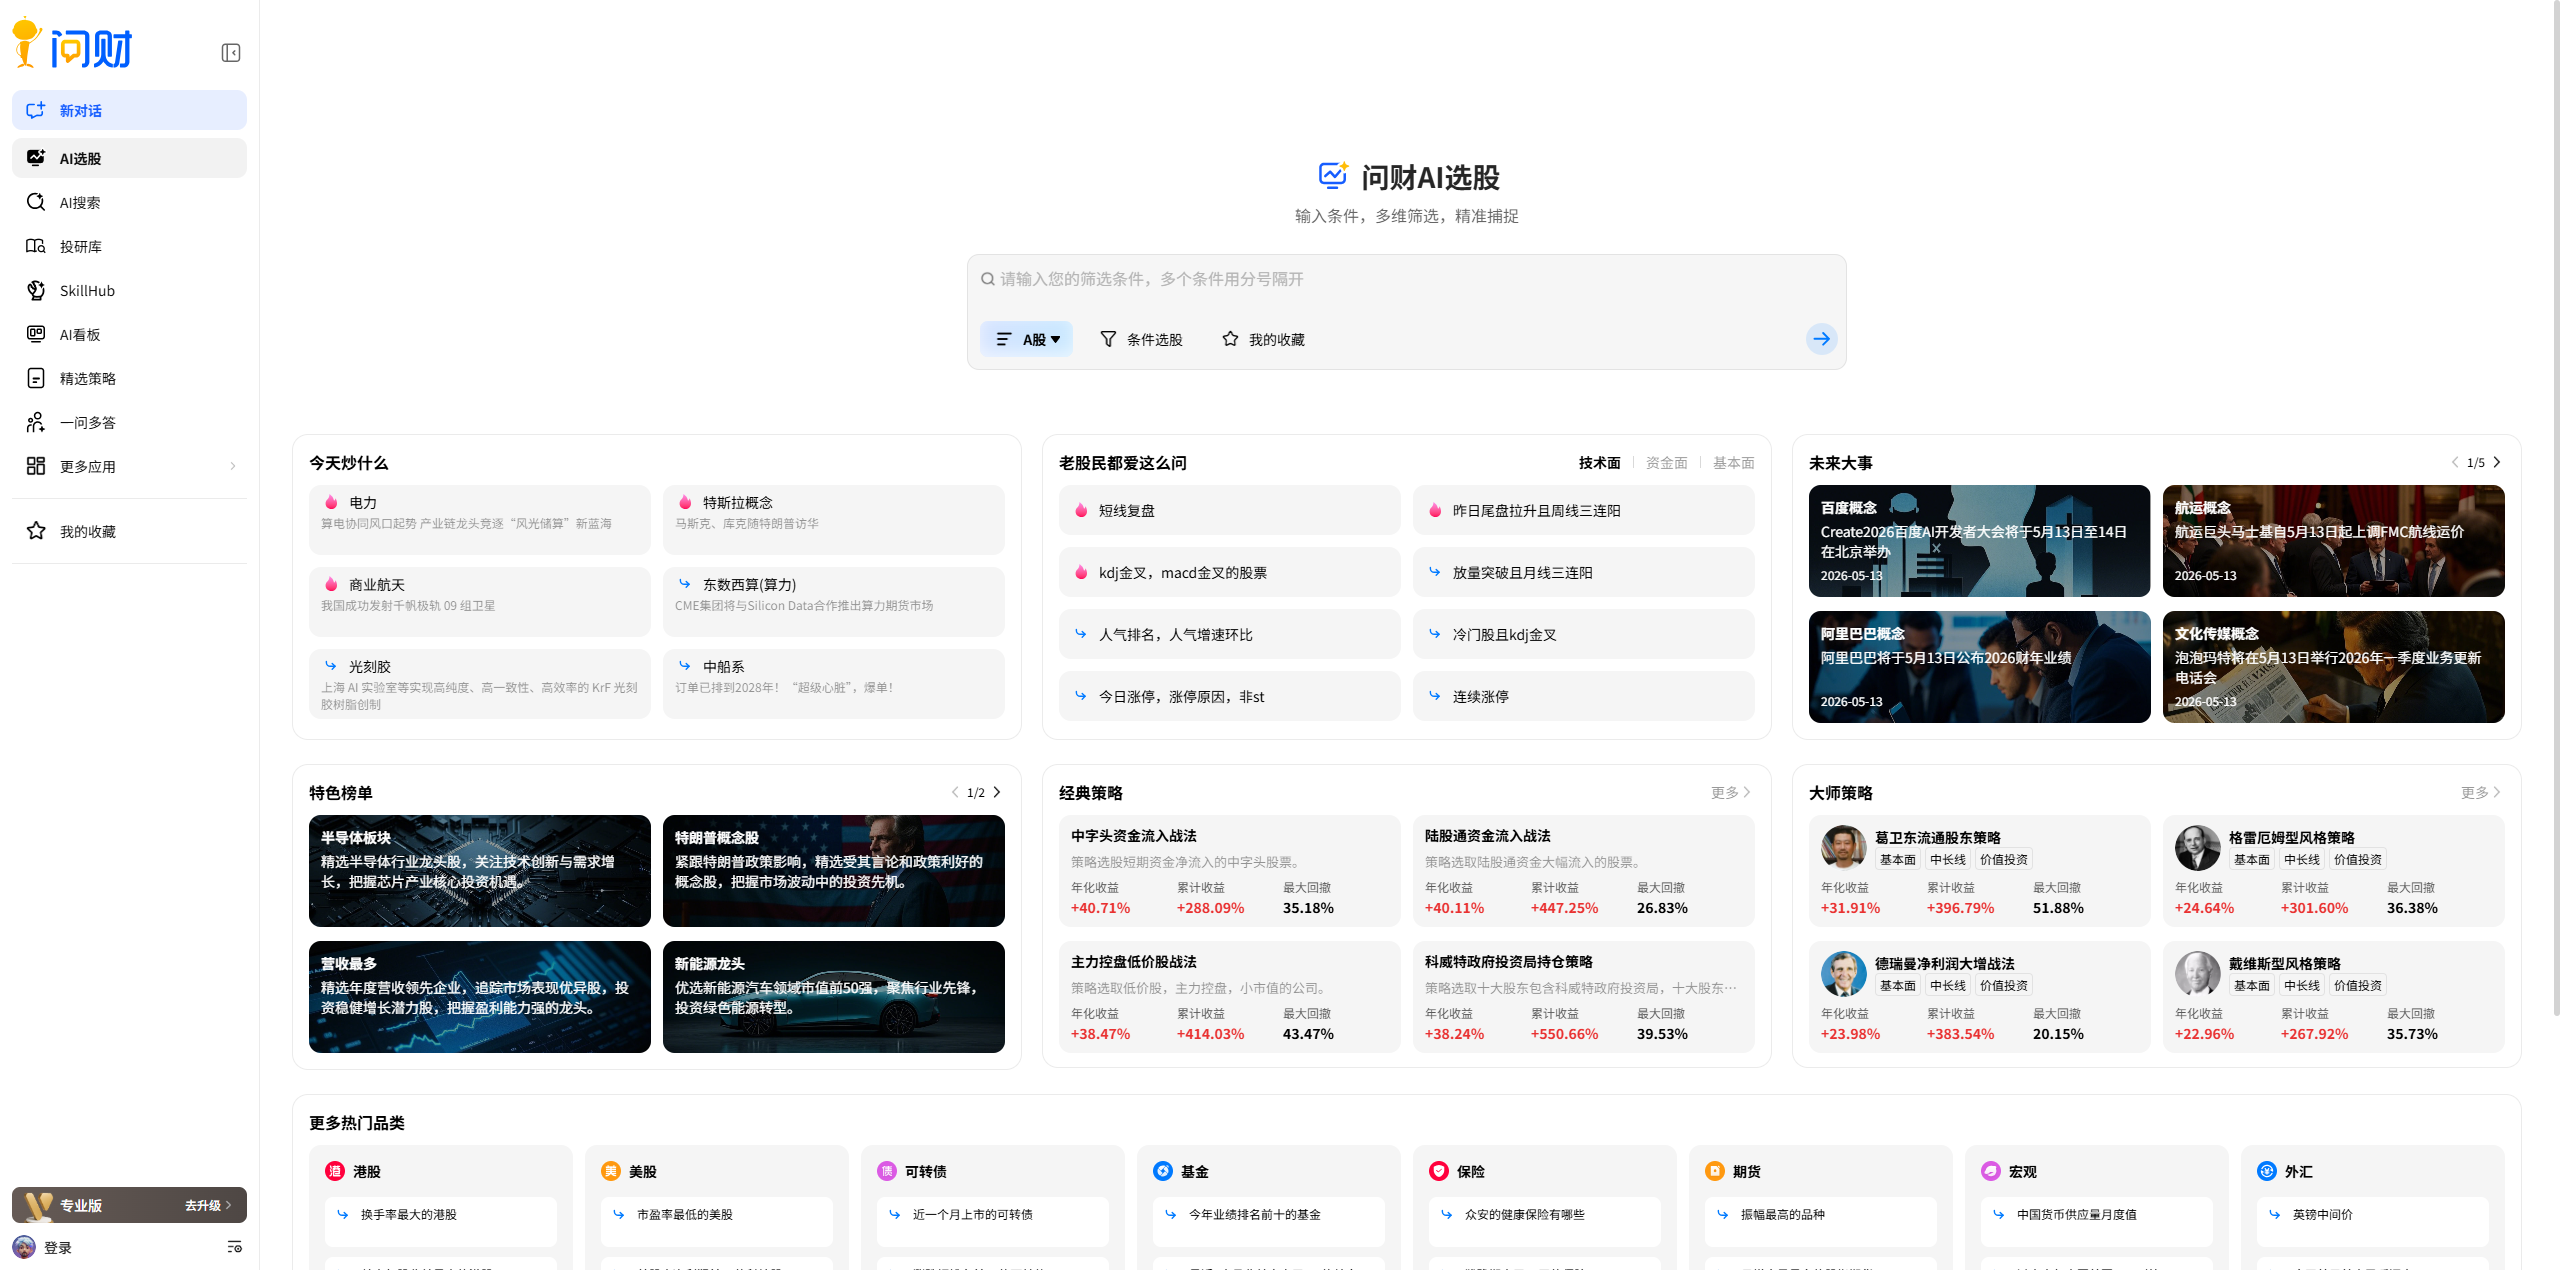Open 主力控盘低价股战法 strategy
The width and height of the screenshot is (2560, 1270).
(x=1230, y=997)
